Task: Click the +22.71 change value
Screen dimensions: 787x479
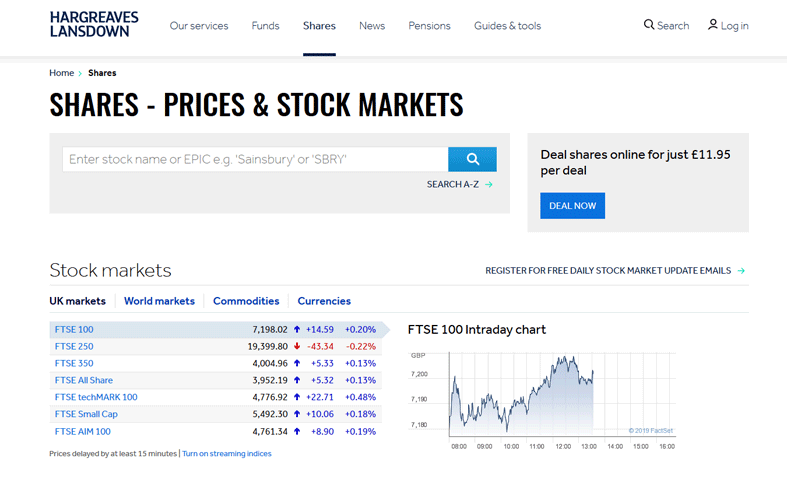Action: coord(320,397)
